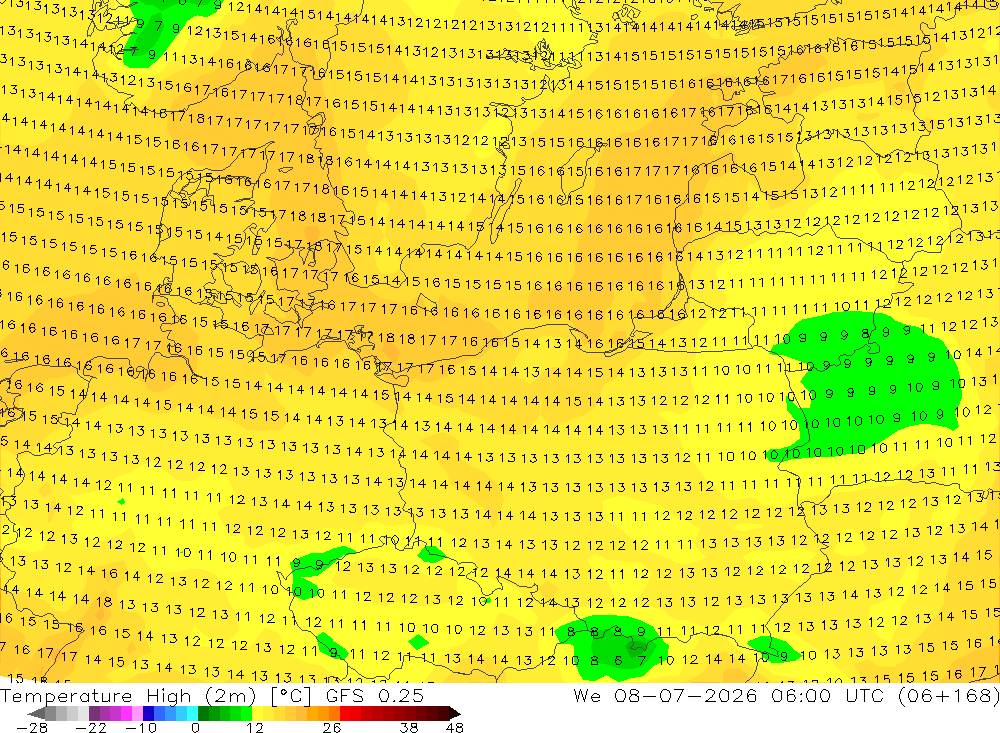The height and width of the screenshot is (733, 1000).
Task: Click the gray left arrow of colorbar
Action: 36,713
